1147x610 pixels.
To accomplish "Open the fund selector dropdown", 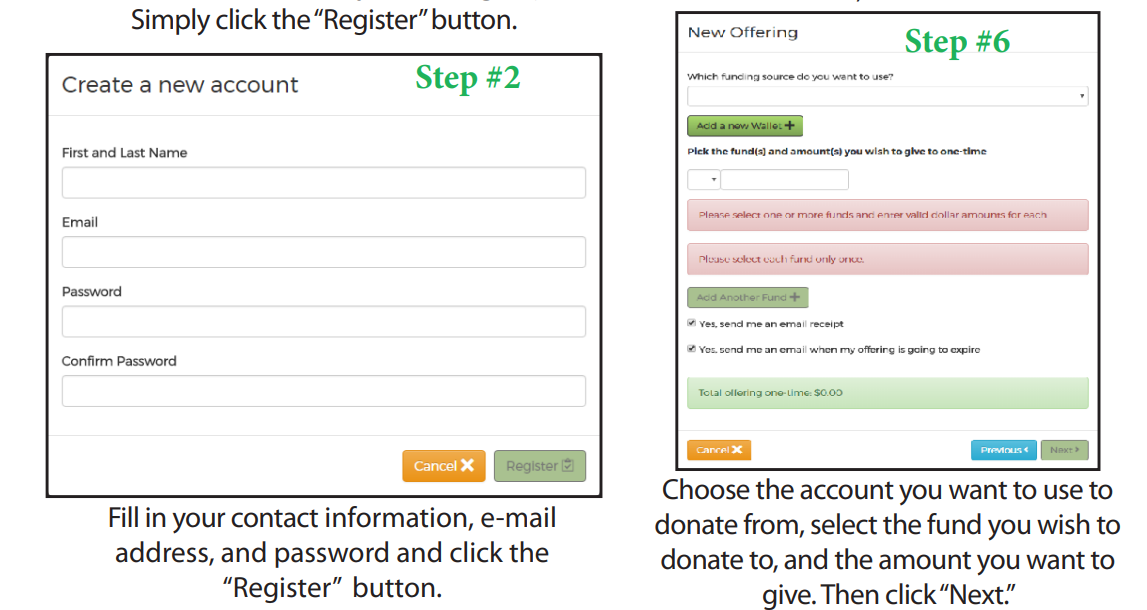I will 704,179.
